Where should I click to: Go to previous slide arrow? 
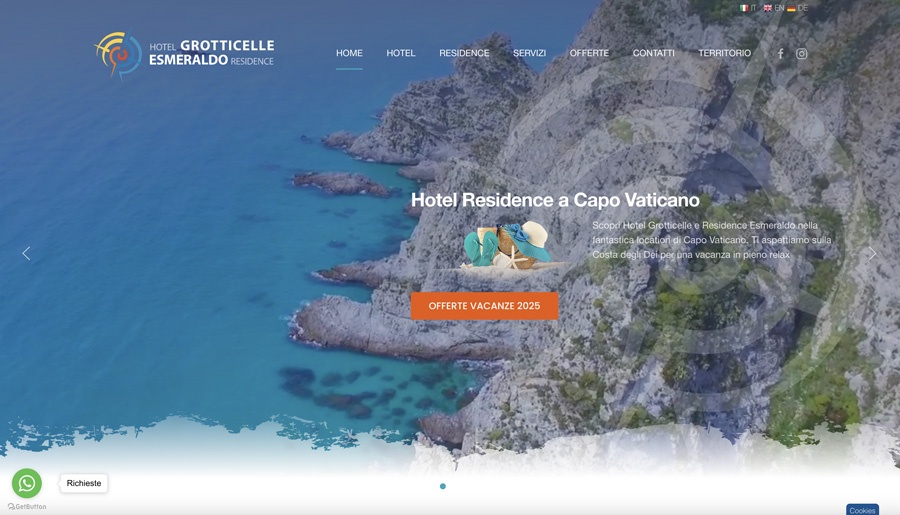tap(26, 253)
